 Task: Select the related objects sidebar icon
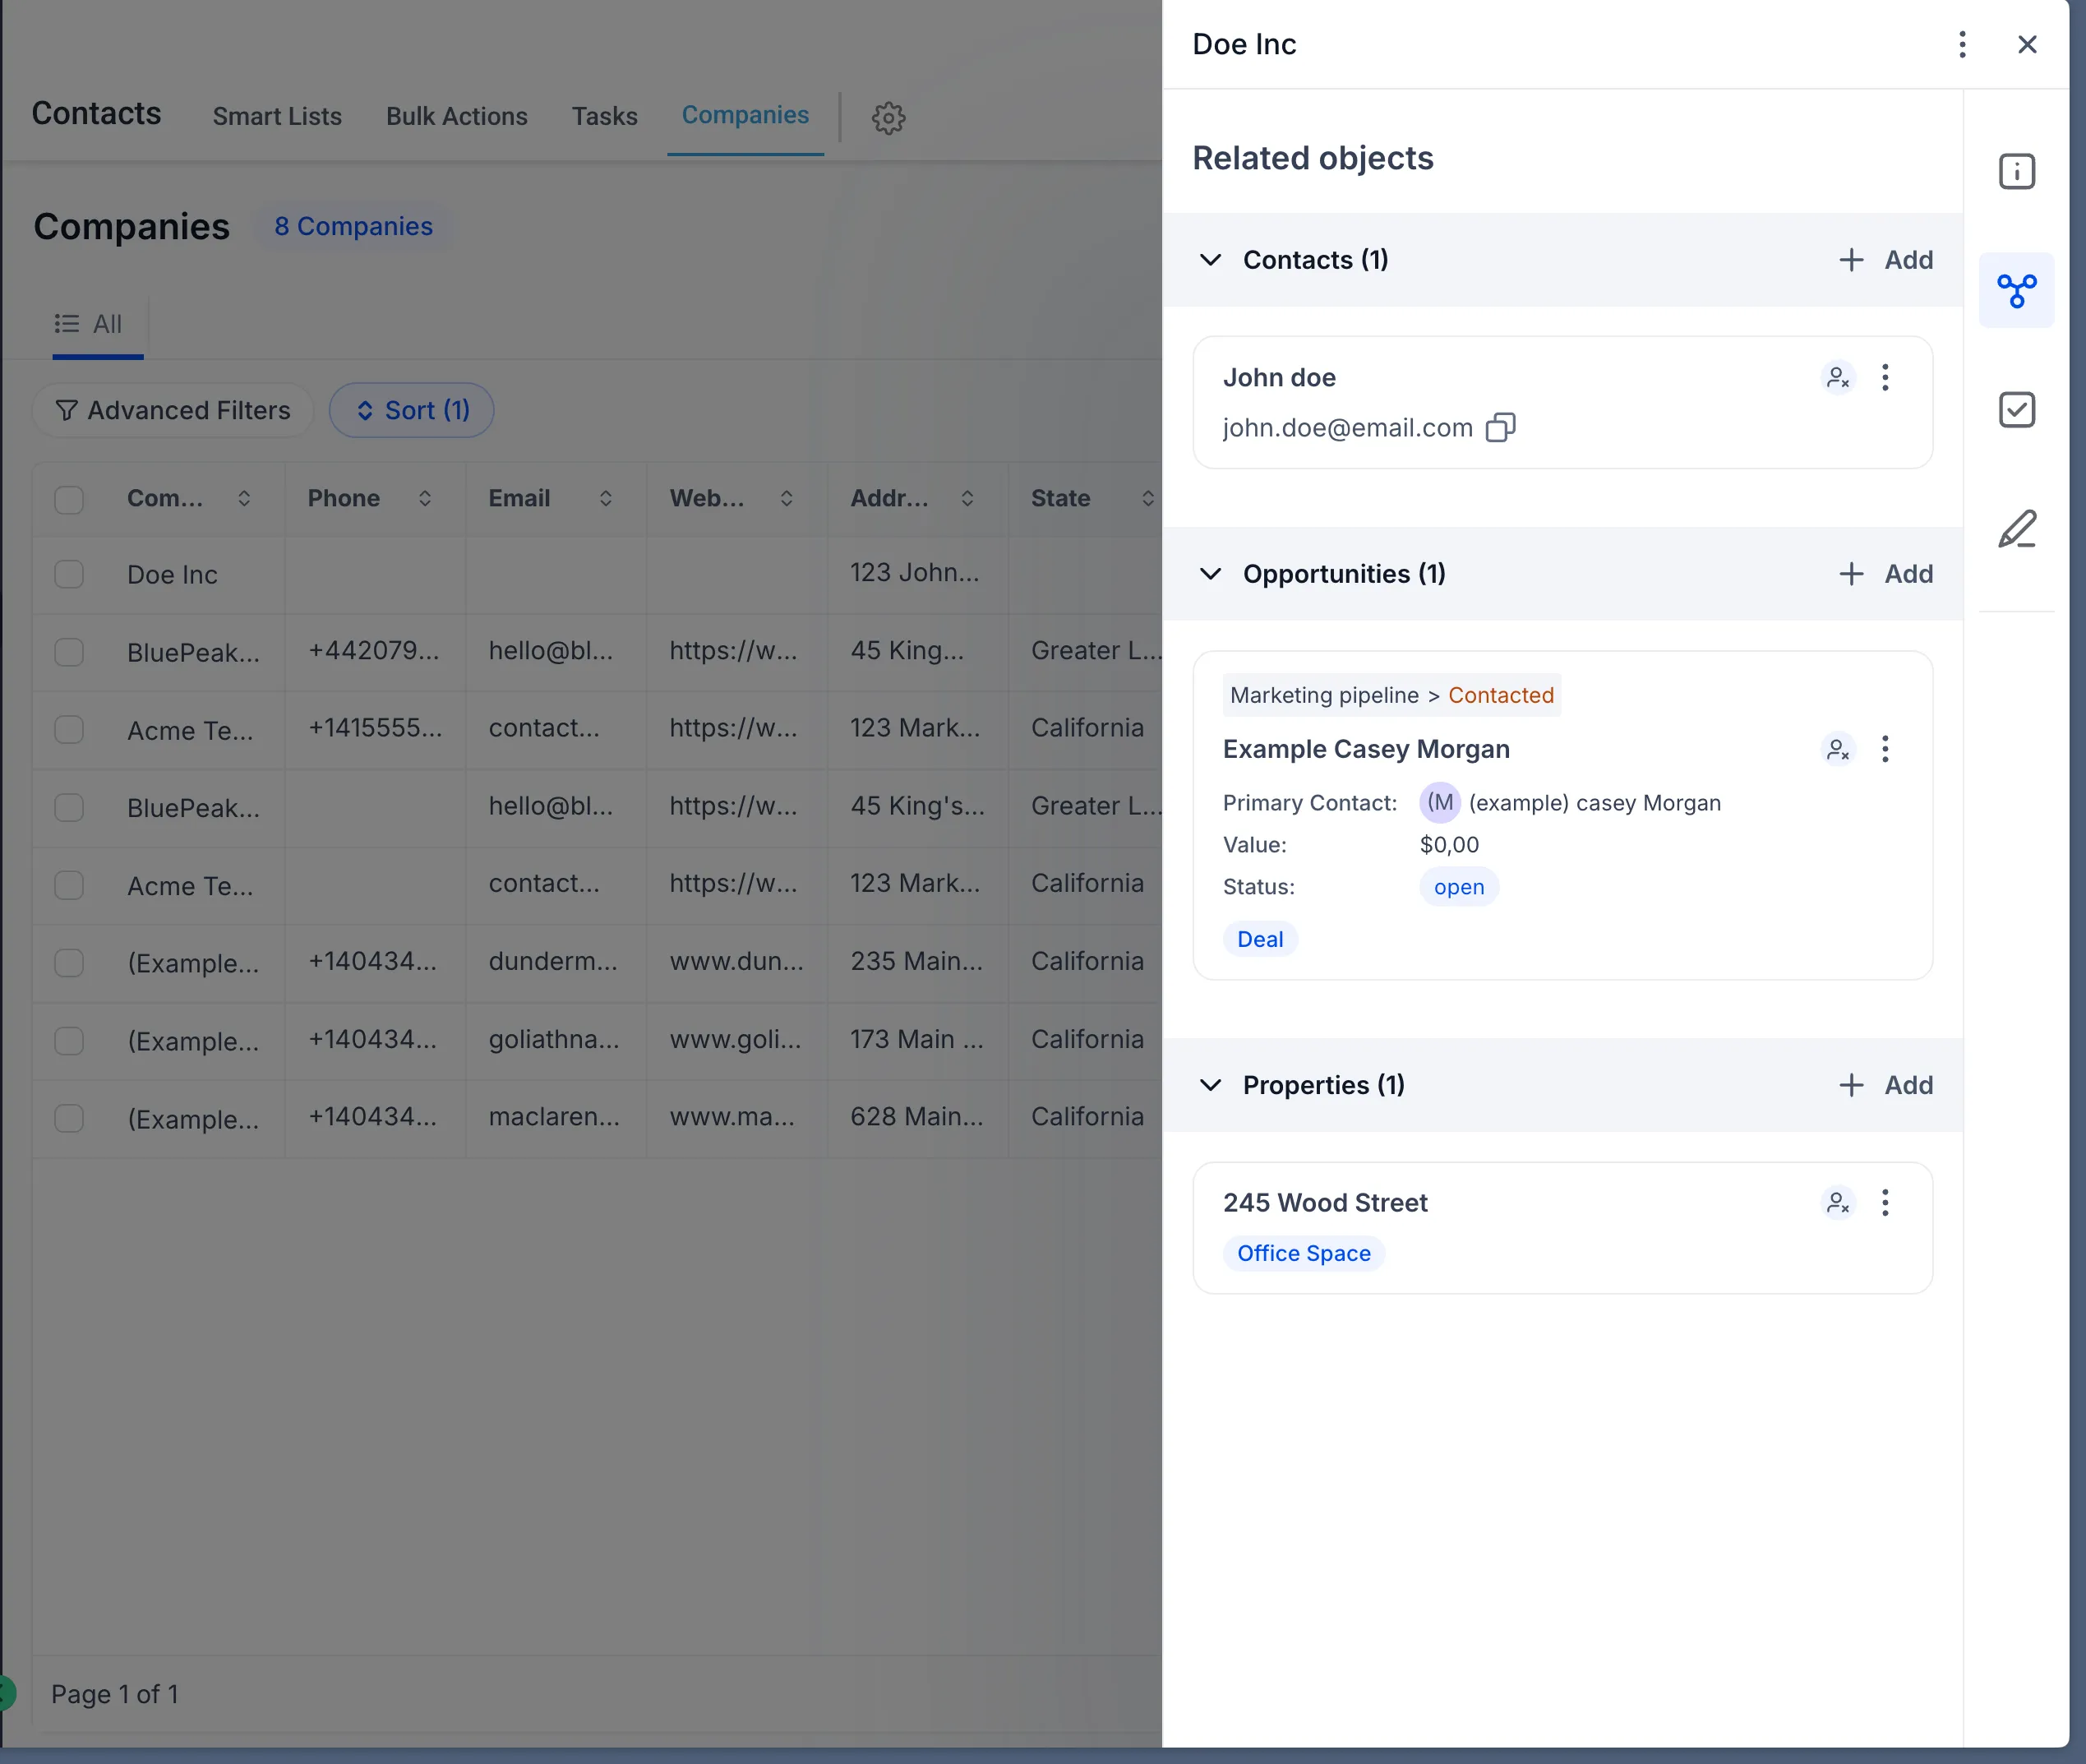click(x=2017, y=290)
